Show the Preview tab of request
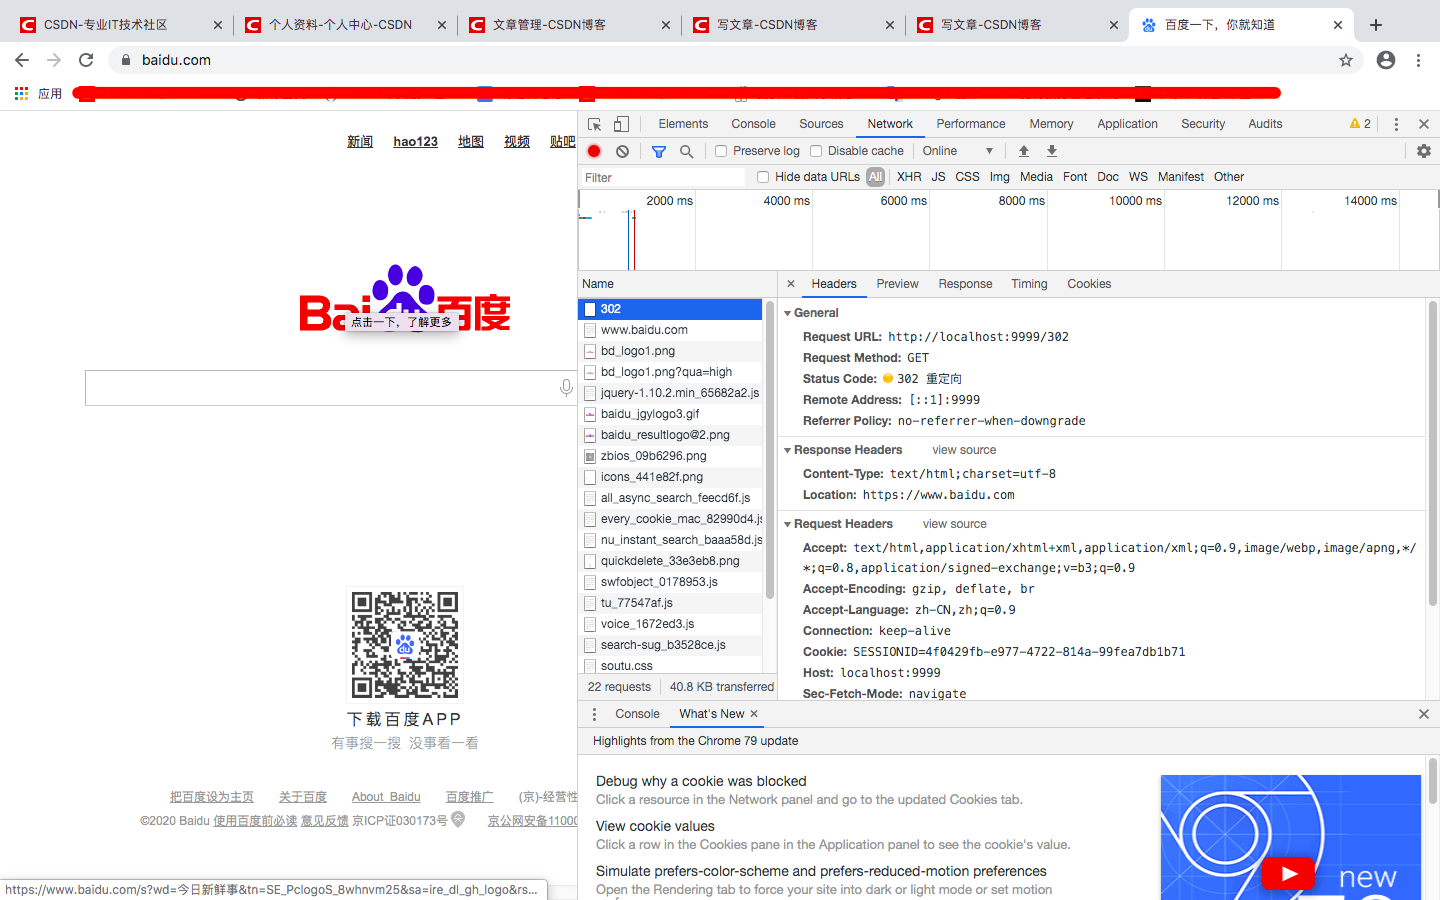The width and height of the screenshot is (1440, 900). tap(897, 284)
